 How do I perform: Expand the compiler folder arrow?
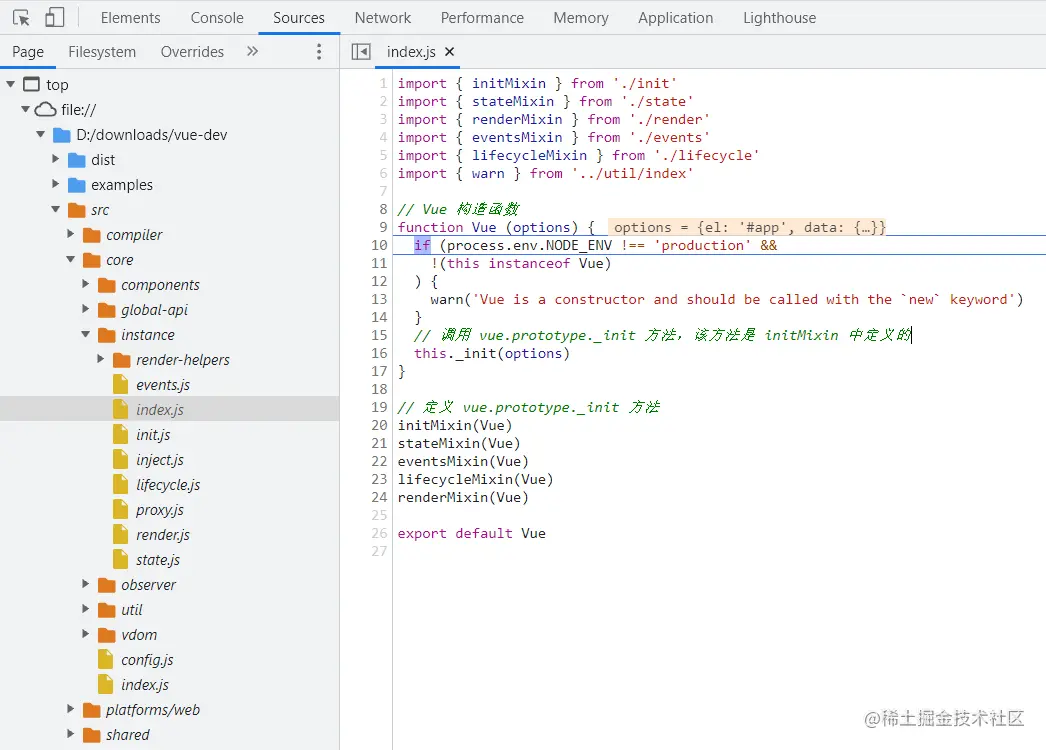(x=71, y=234)
